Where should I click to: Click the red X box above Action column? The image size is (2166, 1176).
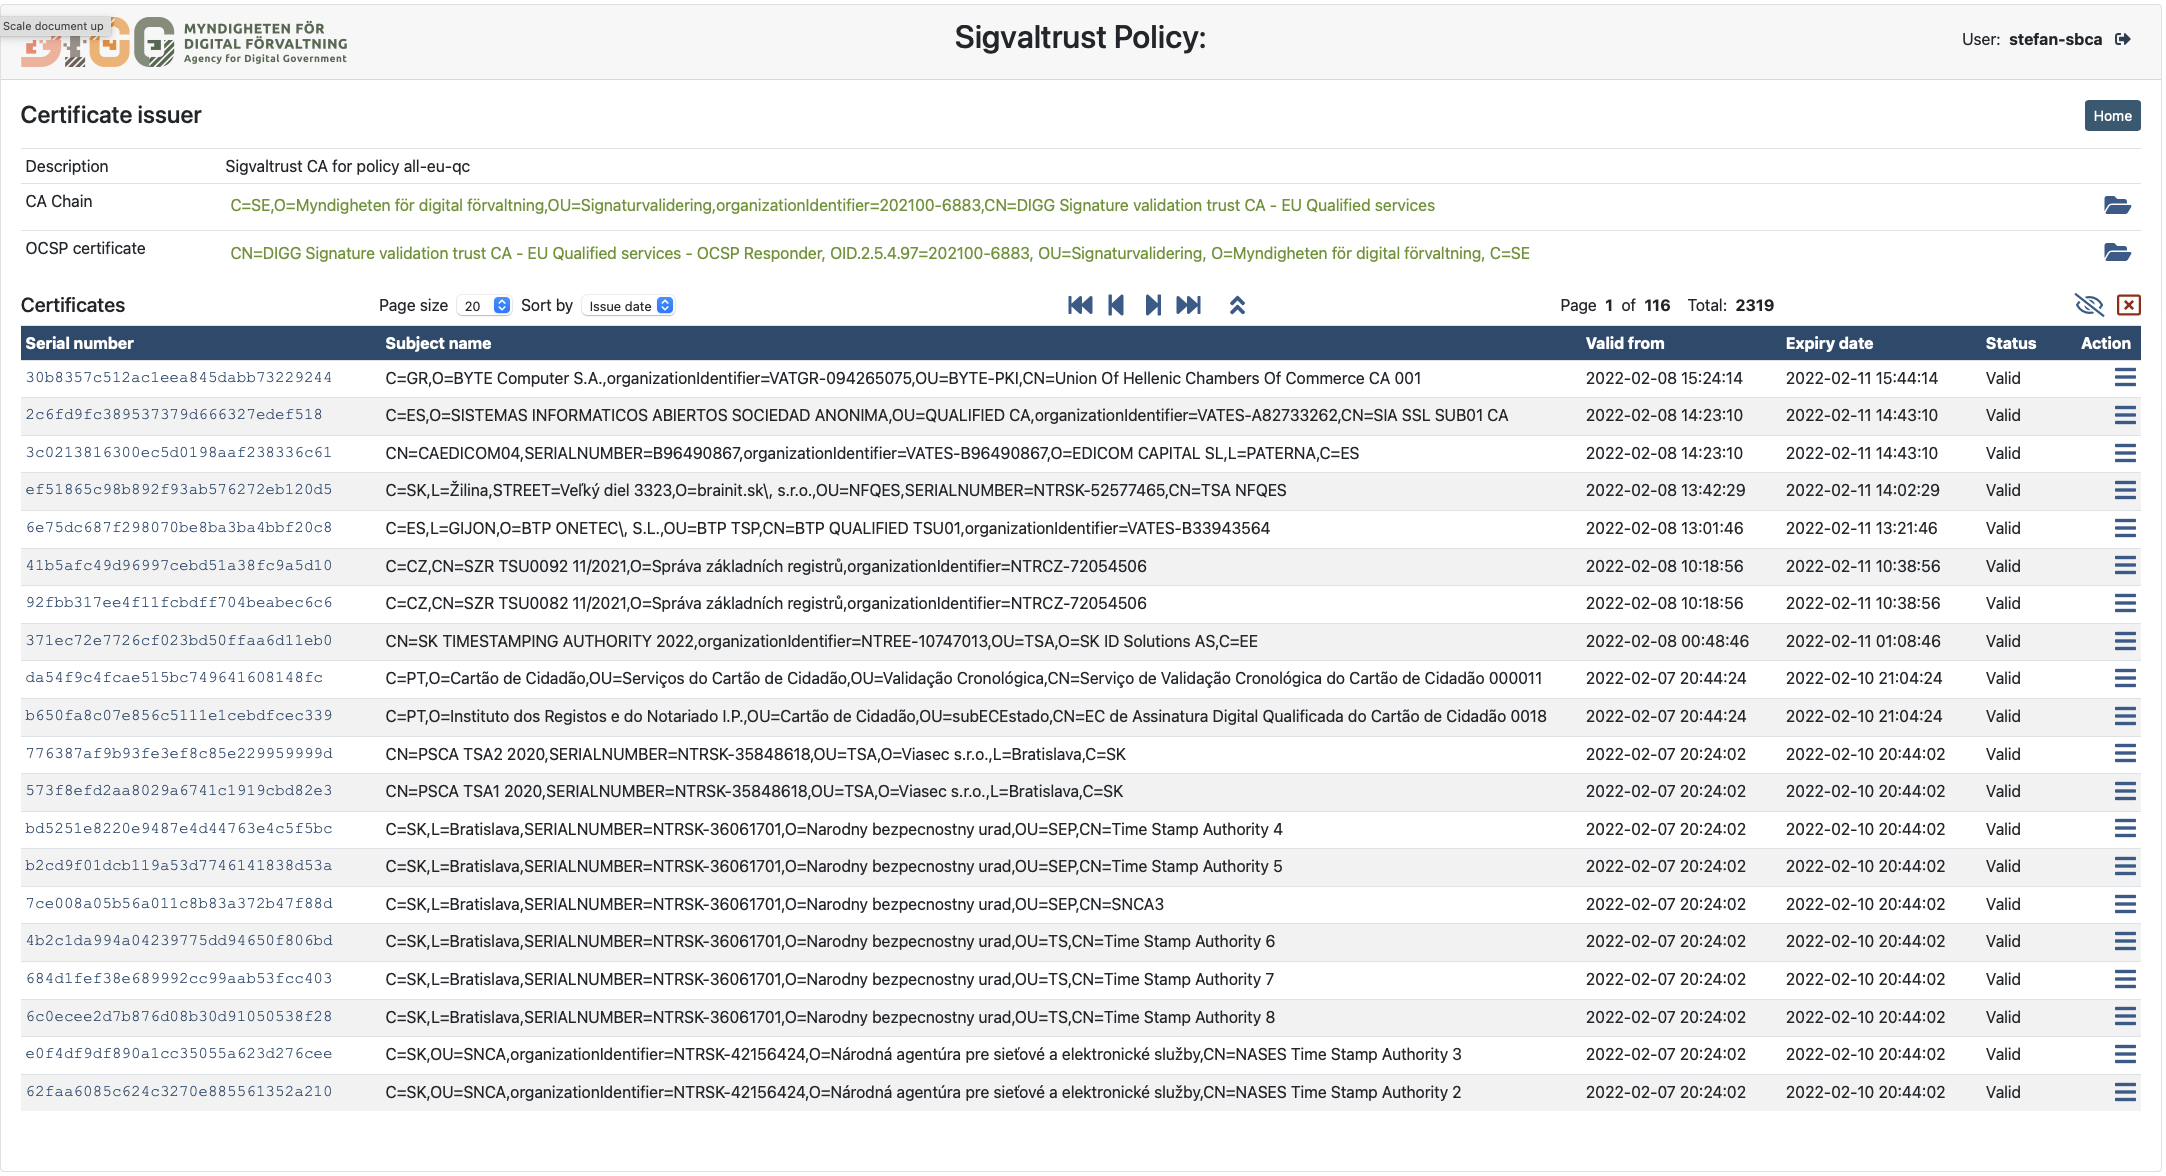click(2129, 305)
